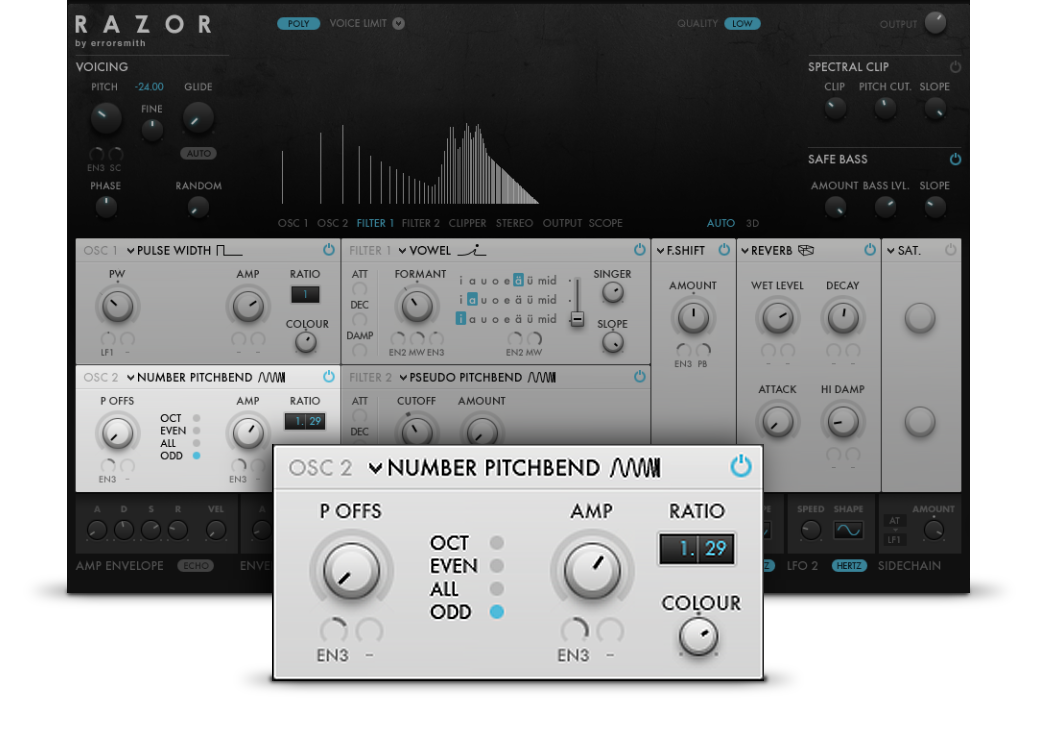Click waveform icon beside enlarged NUMBER PITCHBEND title
1040x744 pixels.
coord(635,467)
